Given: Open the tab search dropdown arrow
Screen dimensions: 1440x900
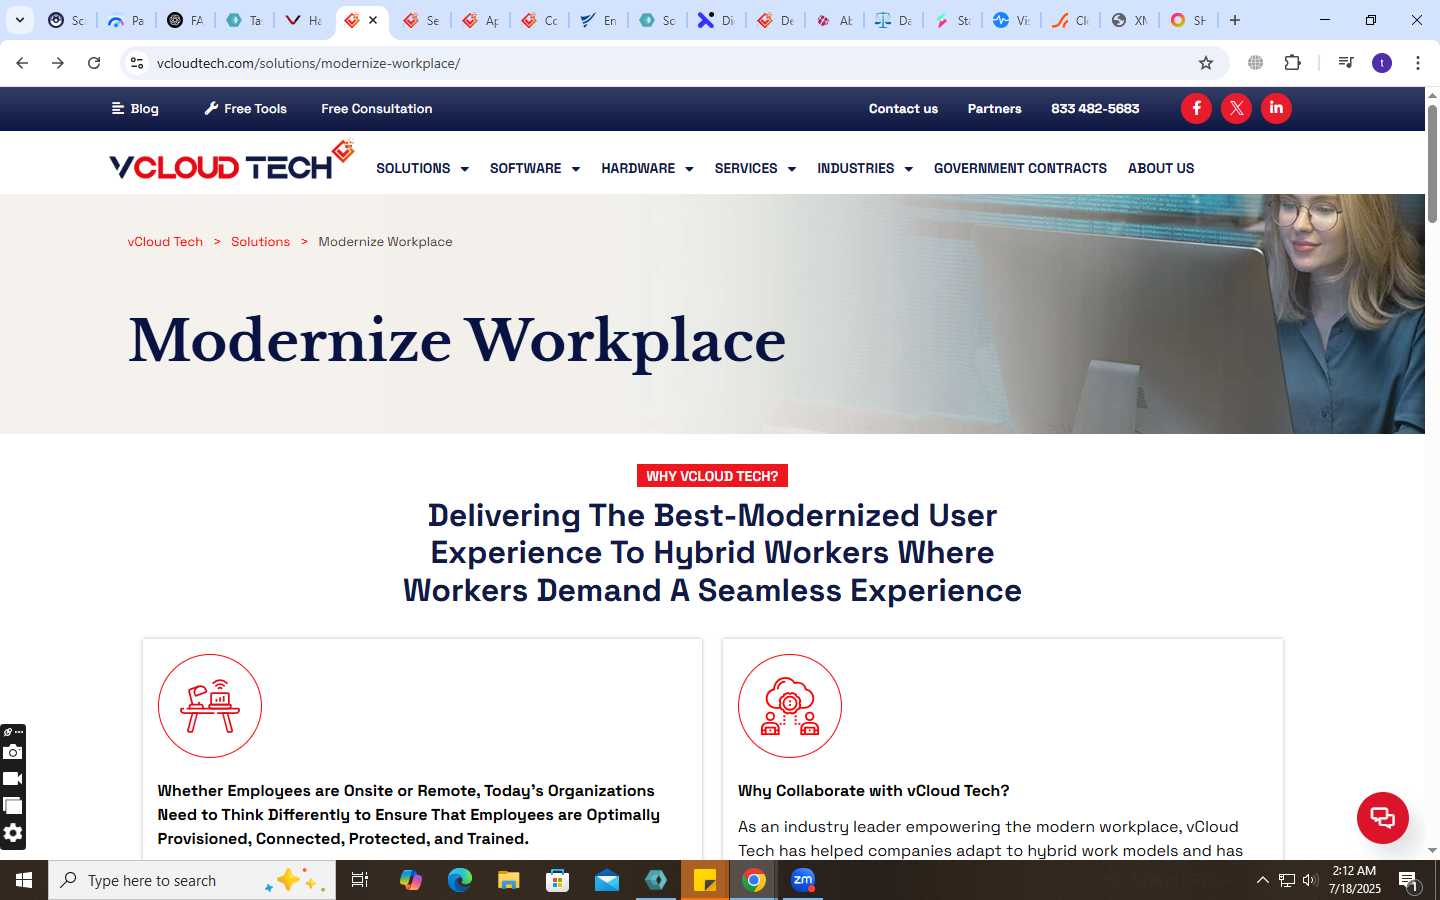Looking at the screenshot, I should pos(20,20).
